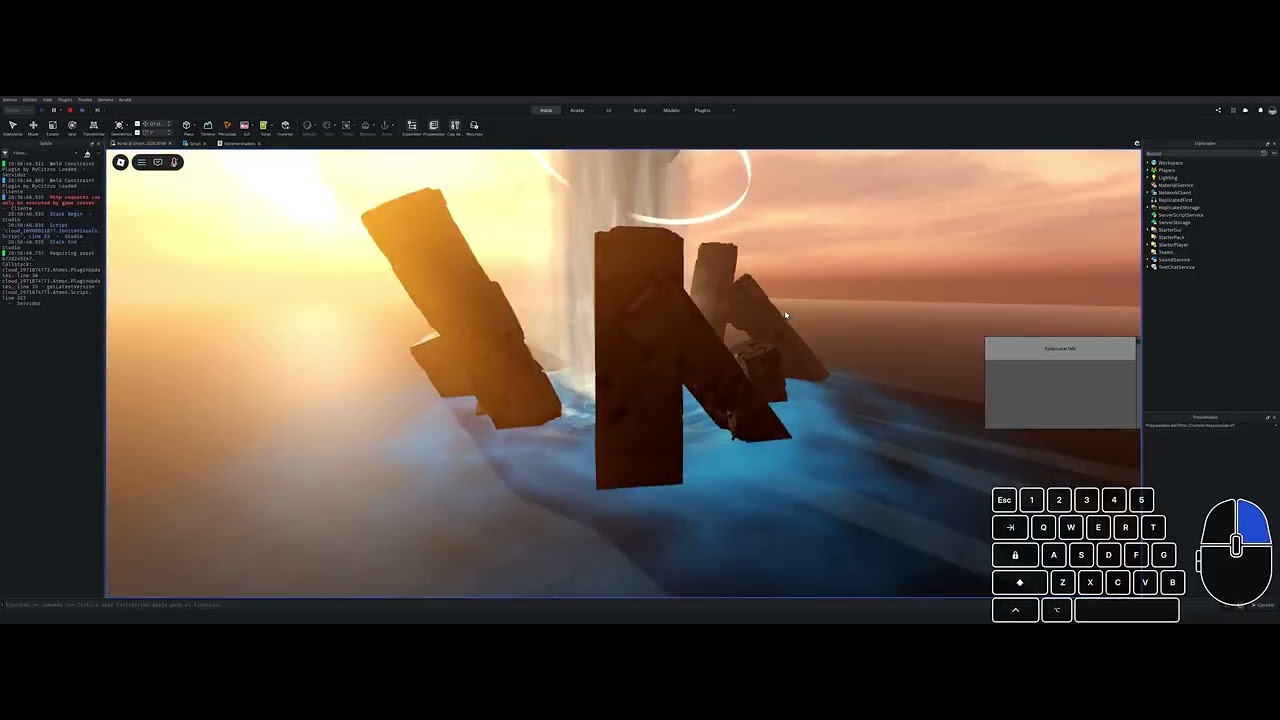
Task: Activate the Escalar tool
Action: 52,127
